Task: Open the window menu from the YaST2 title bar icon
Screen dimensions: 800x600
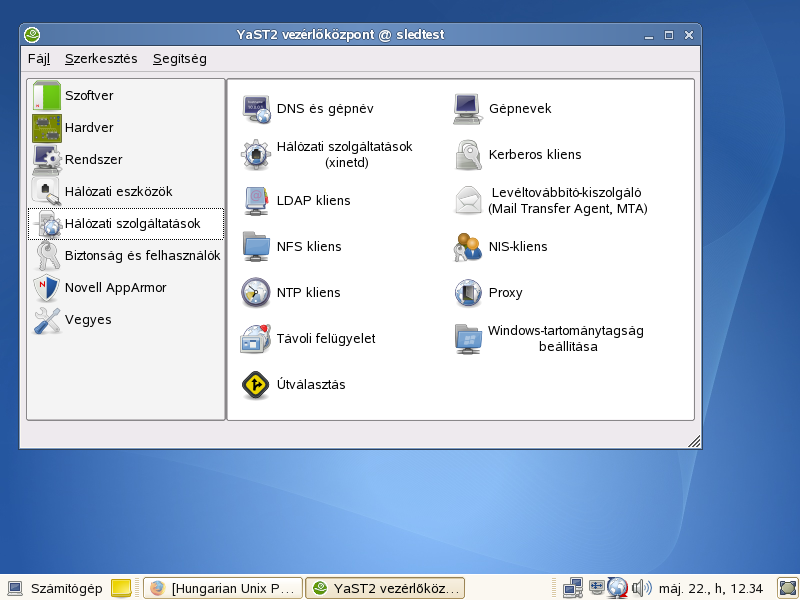Action: coord(32,35)
